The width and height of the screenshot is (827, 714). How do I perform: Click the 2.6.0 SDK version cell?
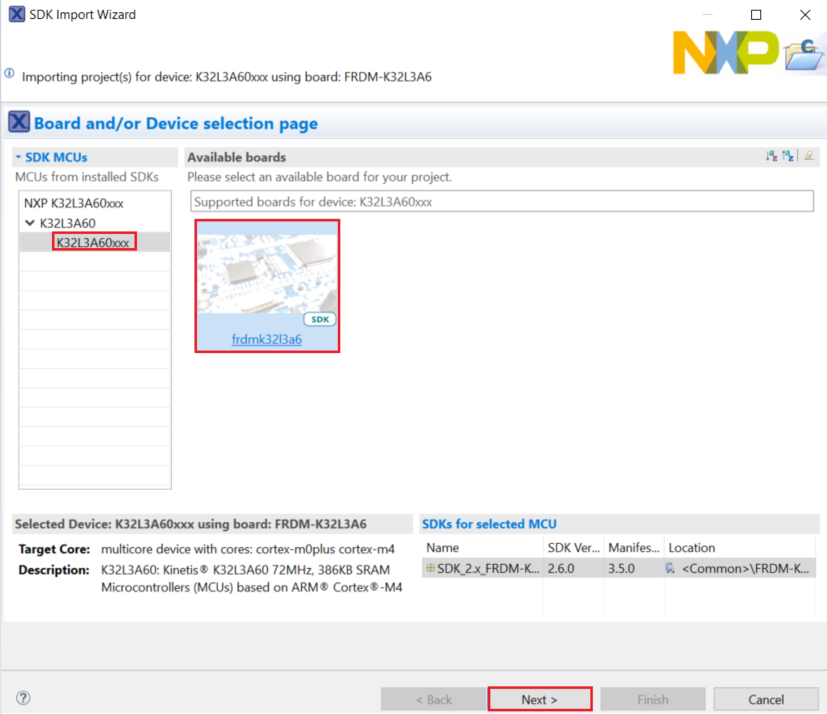pyautogui.click(x=561, y=568)
